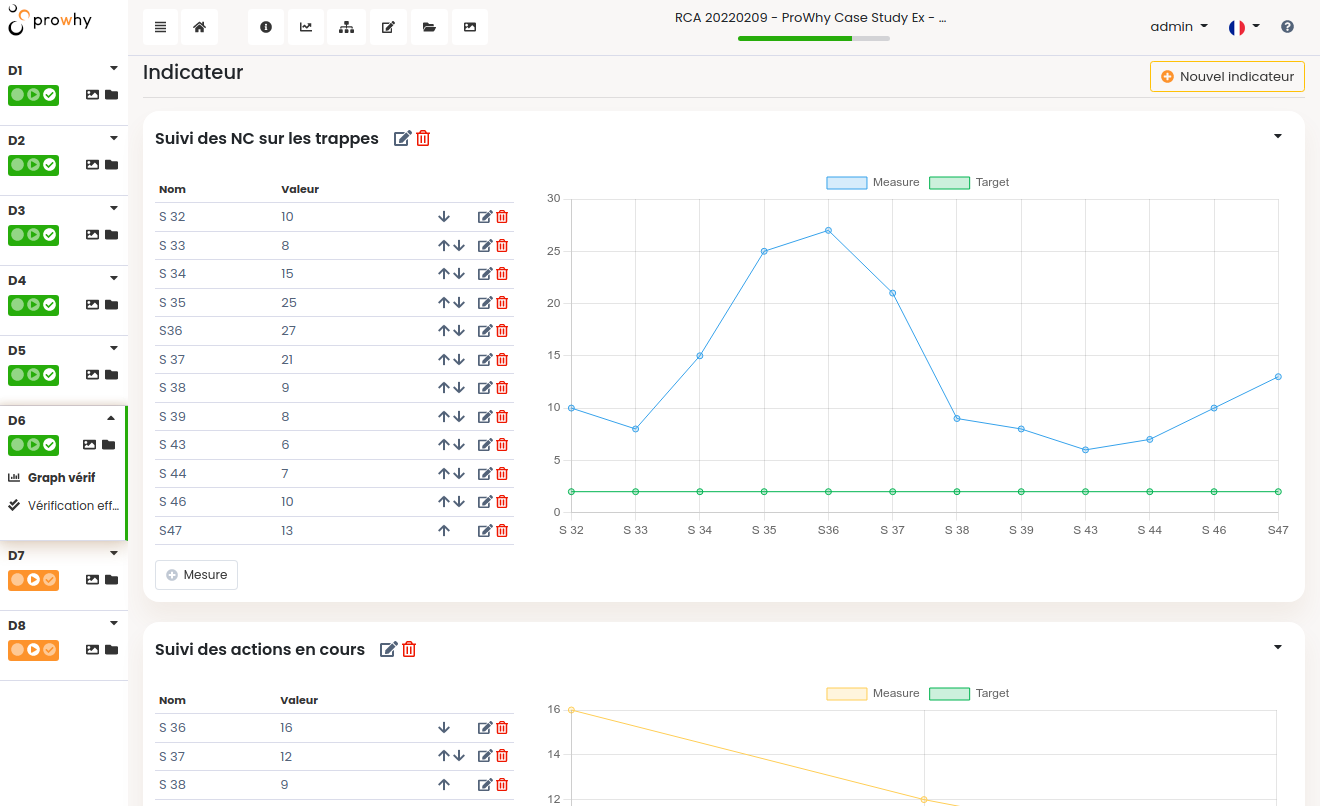Open the image toolbar icon
Viewport: 1320px width, 806px height.
coord(469,27)
